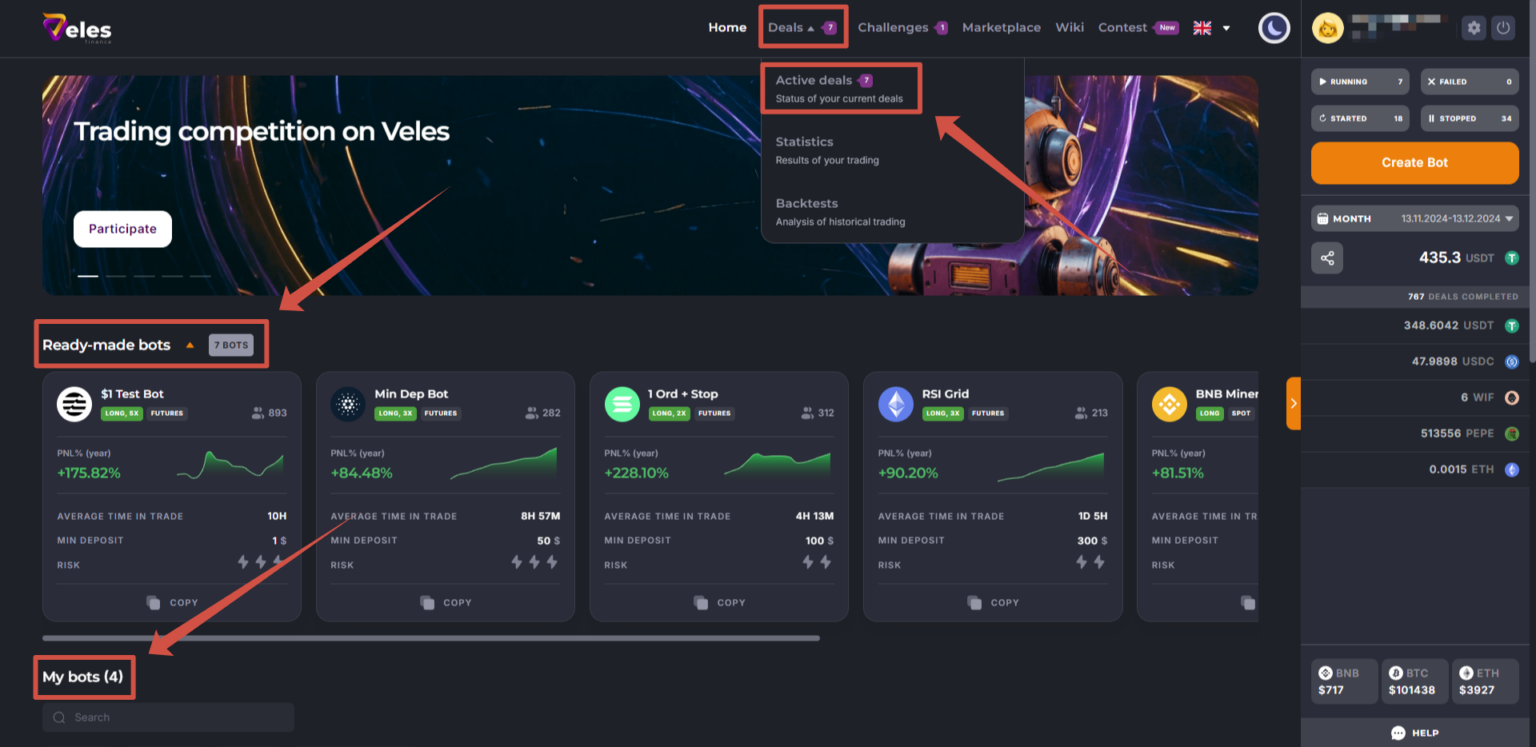Click the BNB price ticker tile
This screenshot has height=747, width=1536.
click(1344, 681)
